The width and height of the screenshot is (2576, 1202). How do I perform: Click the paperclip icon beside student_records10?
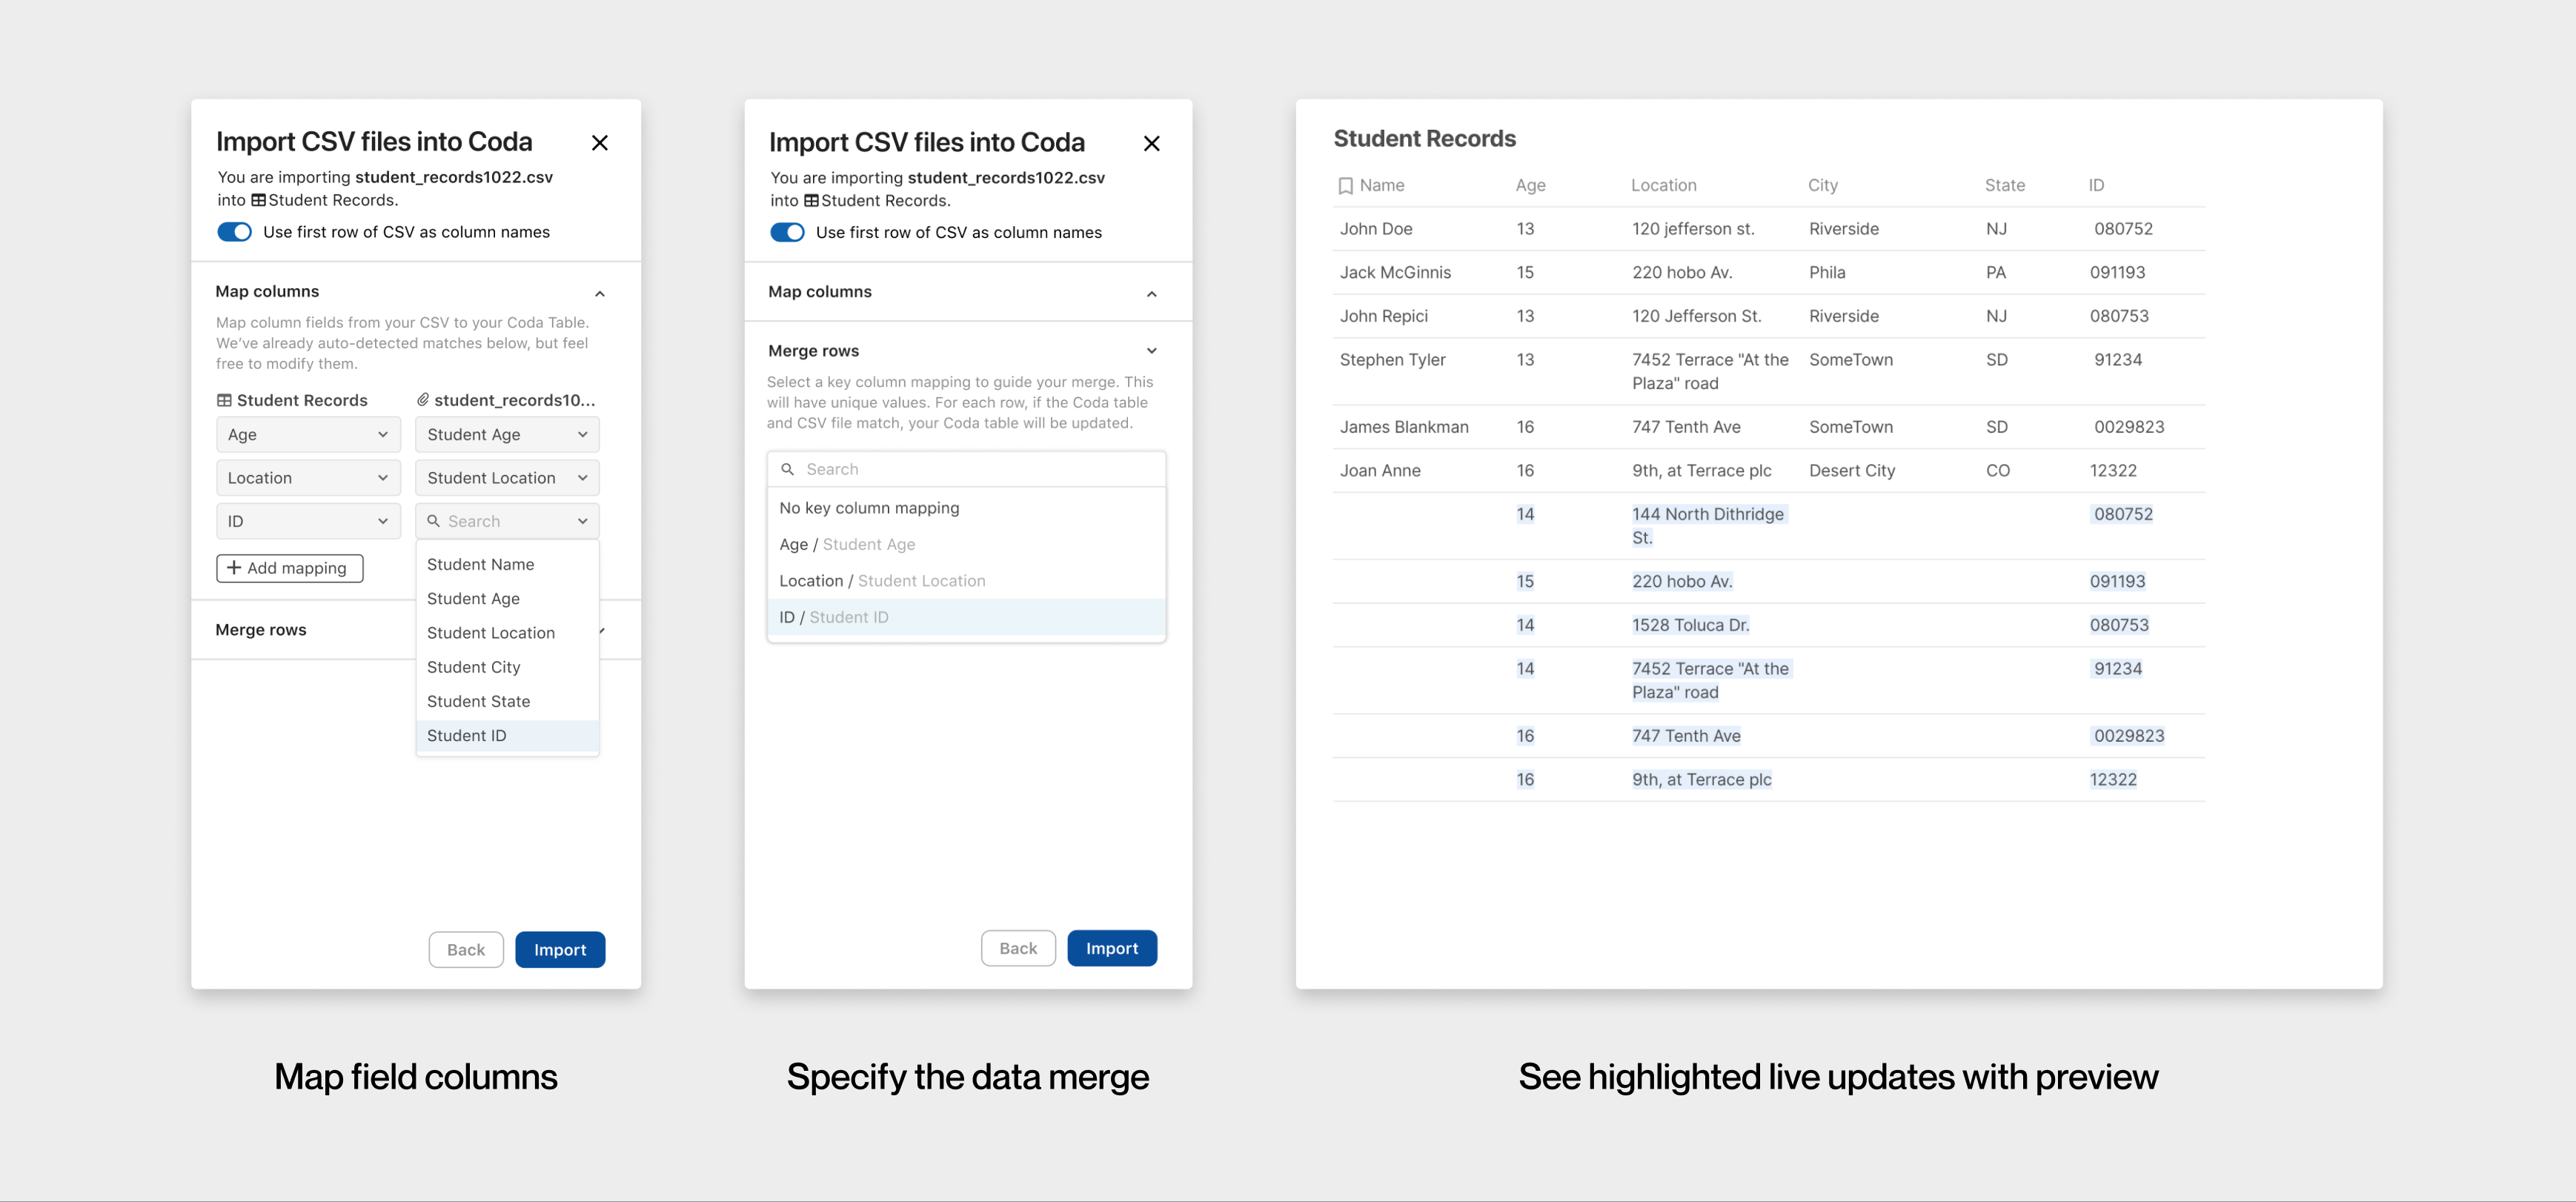423,400
